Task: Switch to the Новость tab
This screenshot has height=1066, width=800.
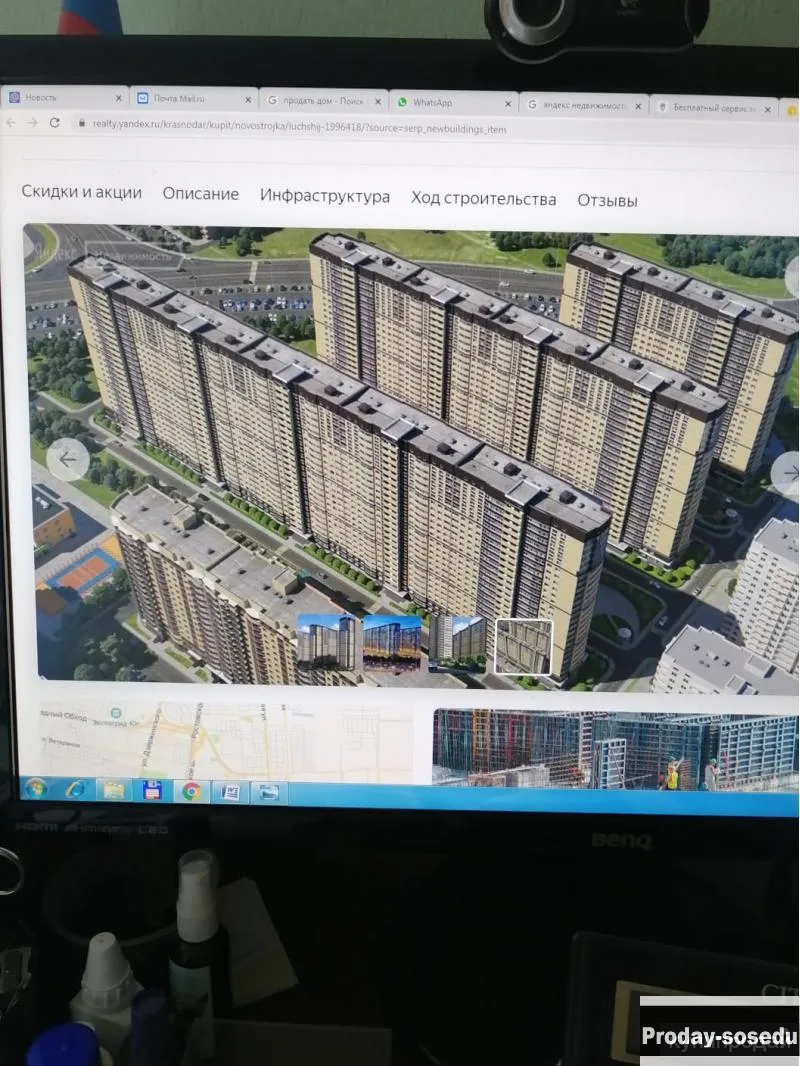Action: pyautogui.click(x=65, y=97)
